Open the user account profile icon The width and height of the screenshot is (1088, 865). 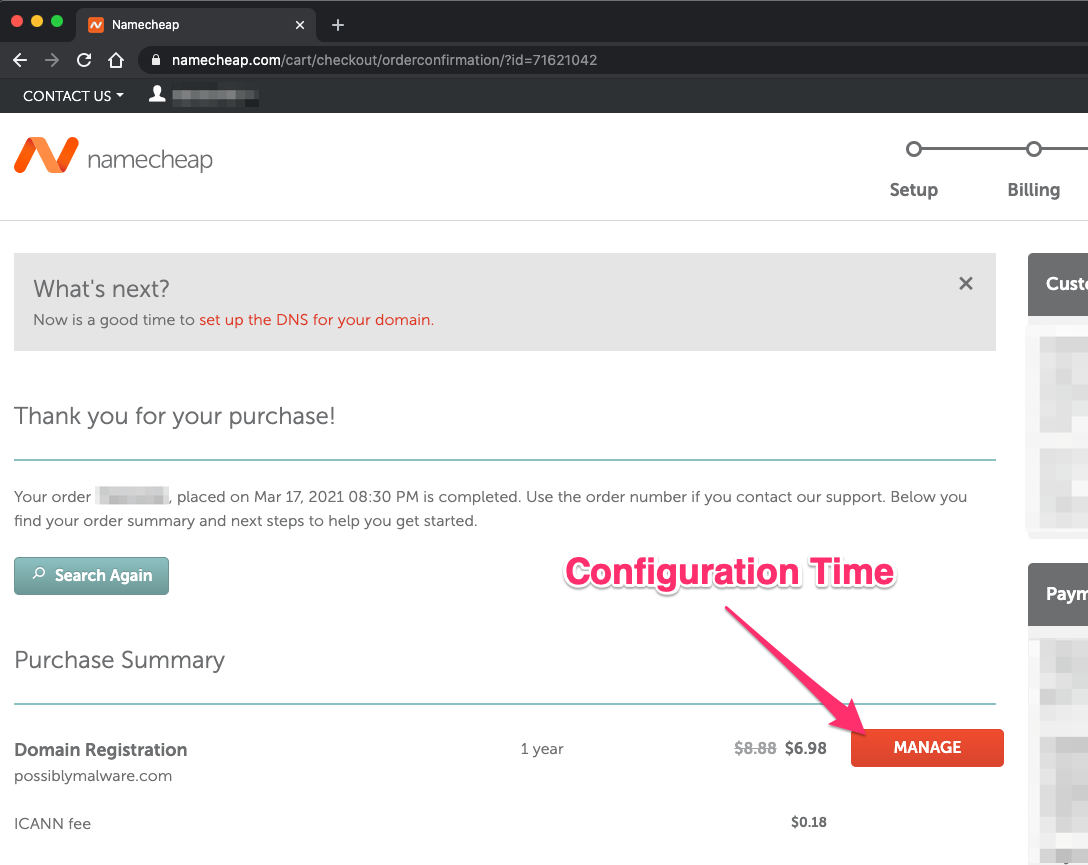coord(158,94)
